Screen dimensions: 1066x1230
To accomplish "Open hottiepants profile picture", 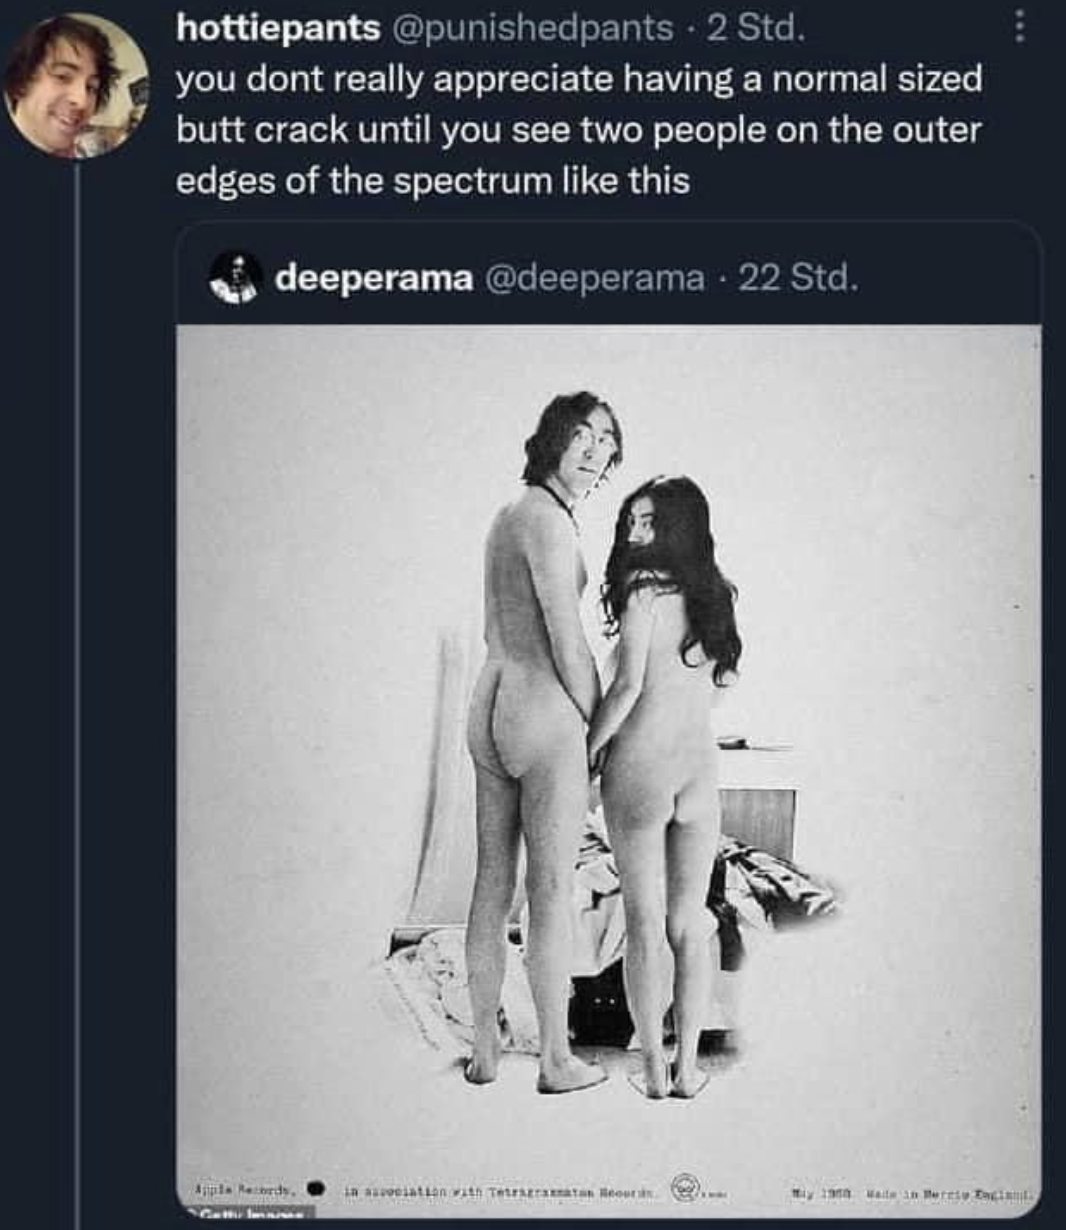I will (77, 85).
